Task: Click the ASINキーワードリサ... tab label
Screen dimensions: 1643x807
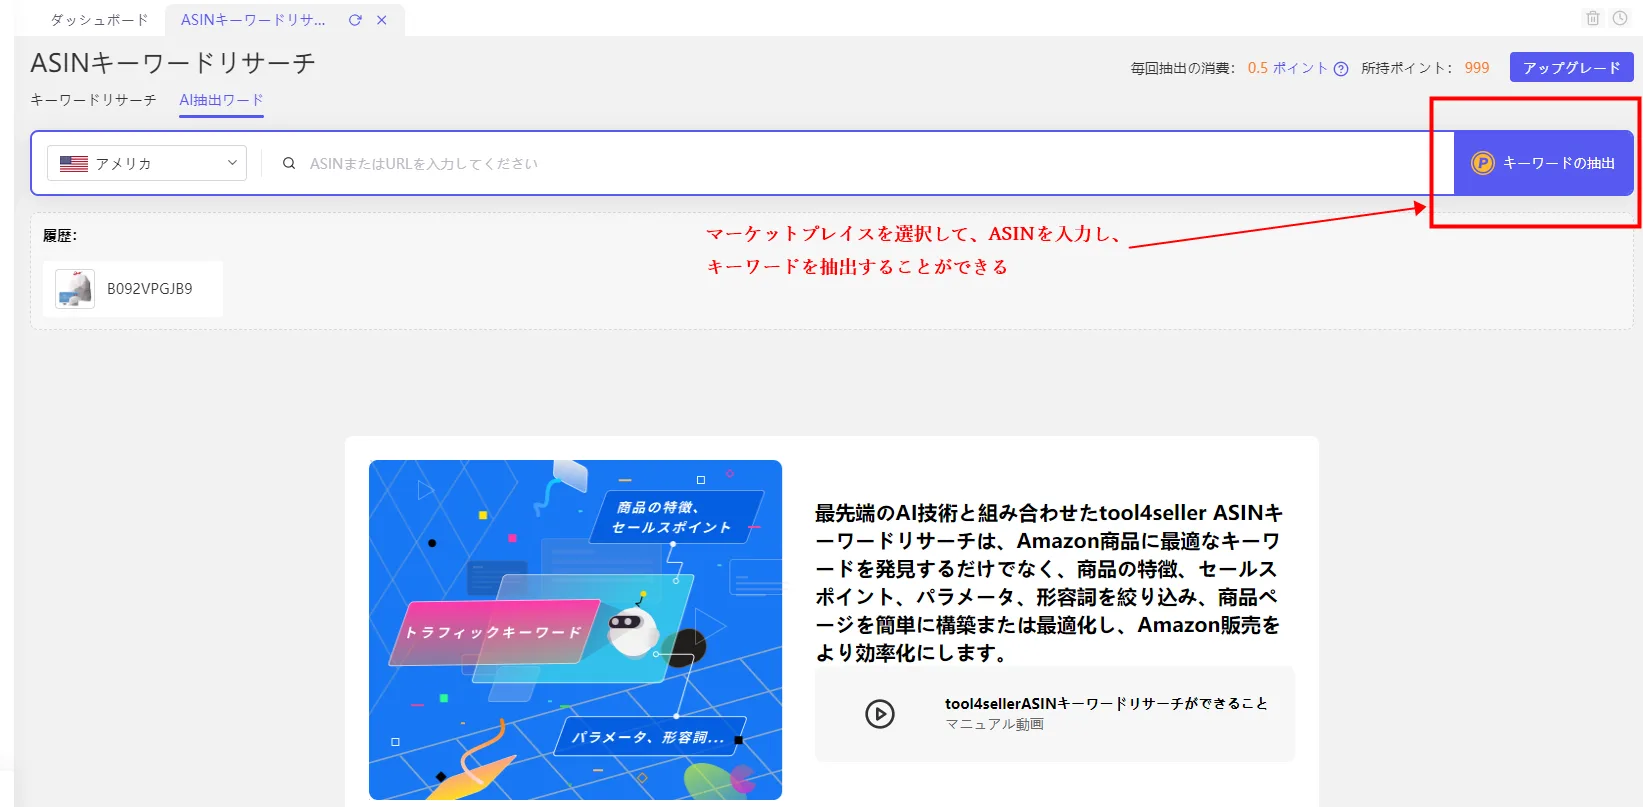Action: (253, 20)
